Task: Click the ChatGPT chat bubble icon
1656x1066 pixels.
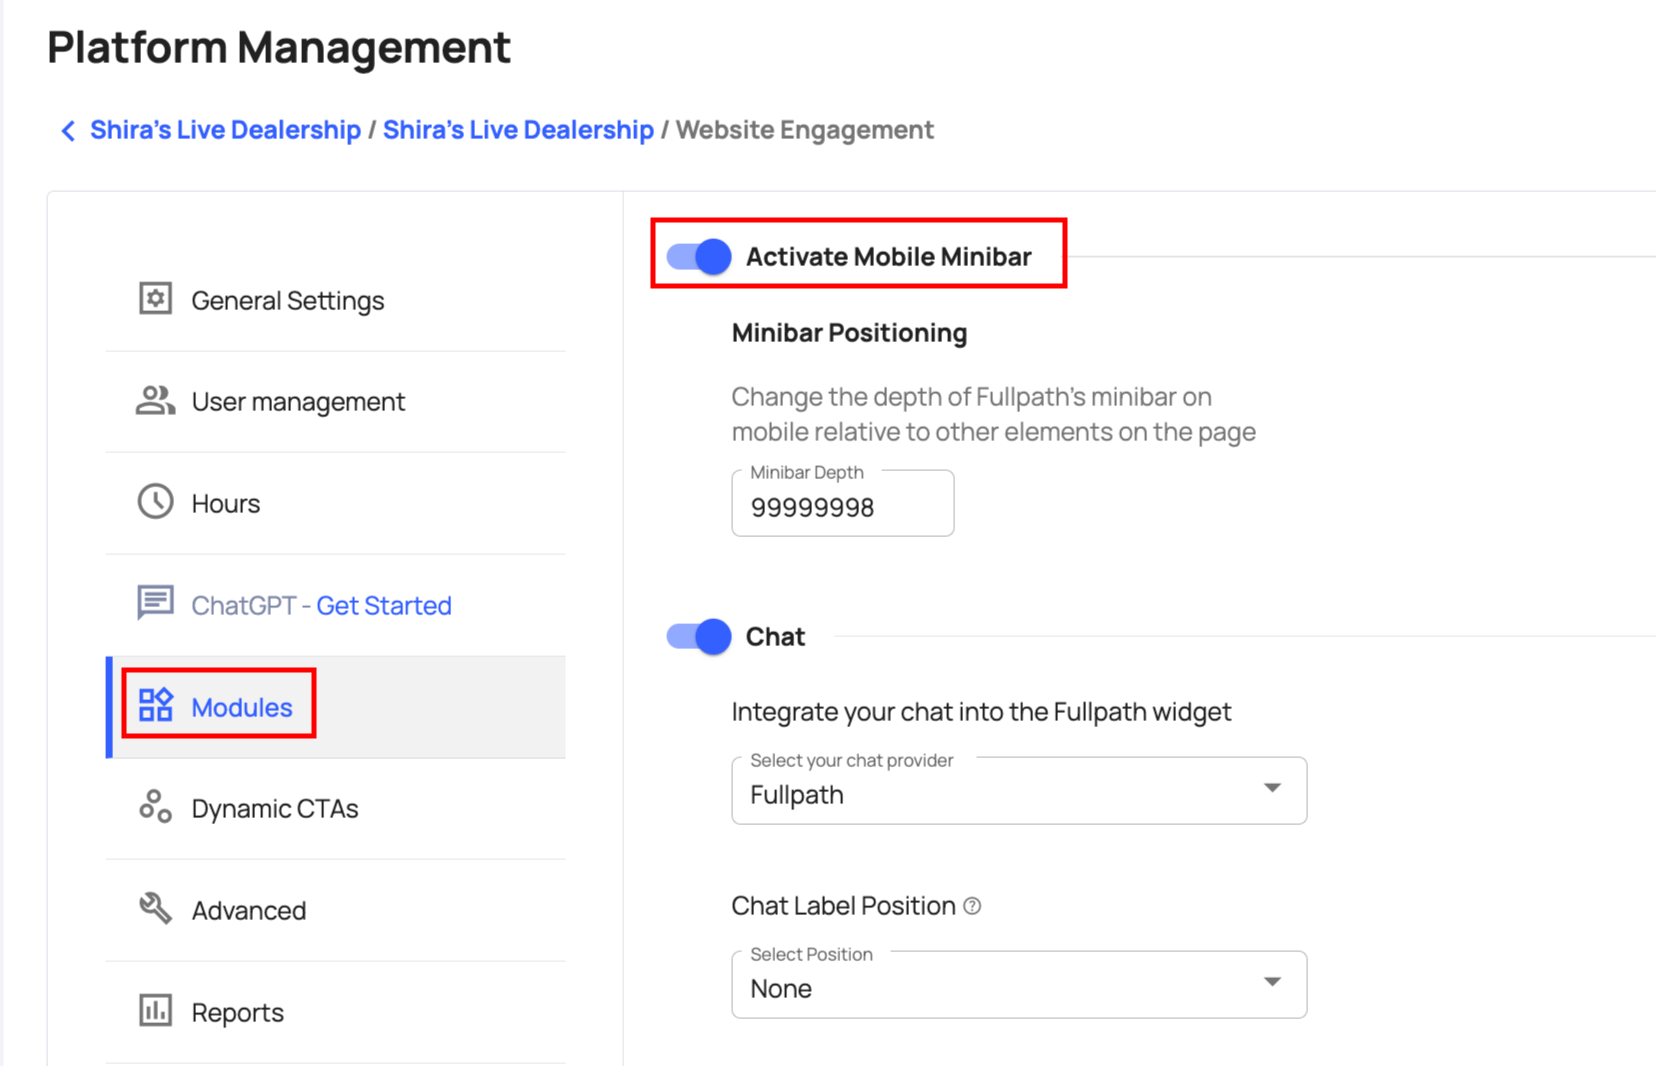Action: point(155,603)
